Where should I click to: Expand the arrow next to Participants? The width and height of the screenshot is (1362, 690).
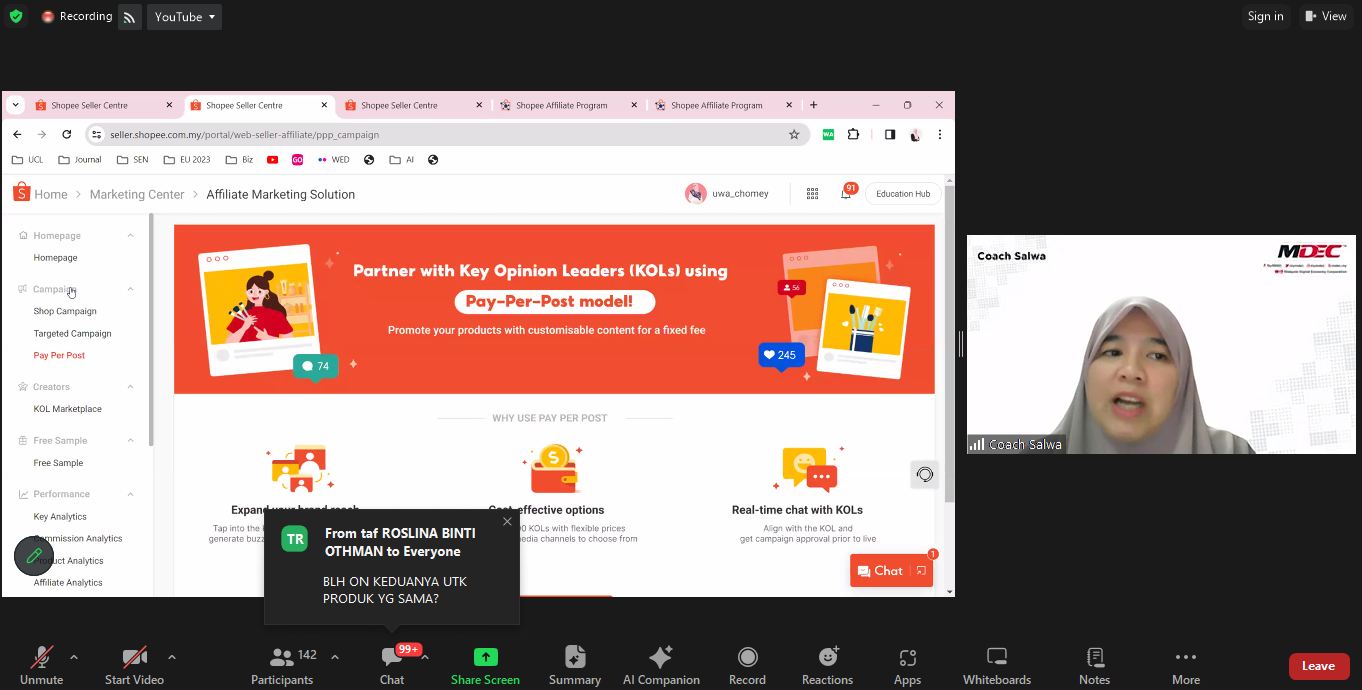point(334,657)
